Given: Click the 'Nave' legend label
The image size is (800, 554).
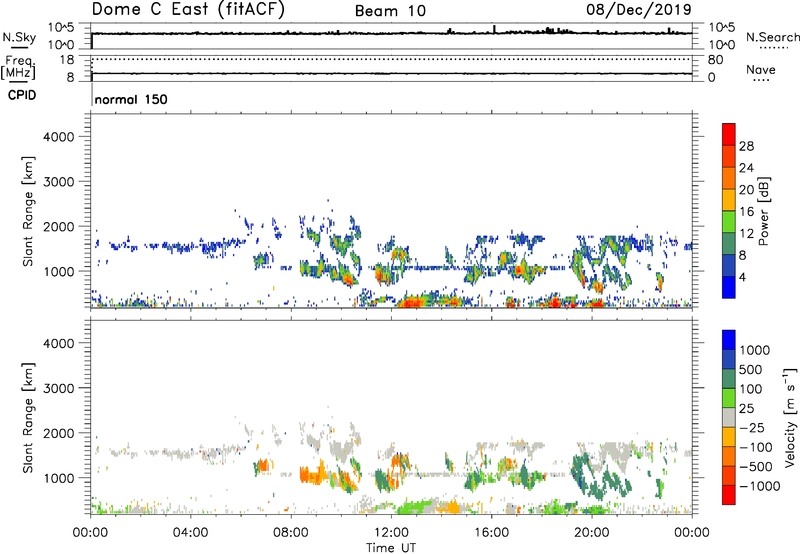Looking at the screenshot, I should (x=761, y=69).
